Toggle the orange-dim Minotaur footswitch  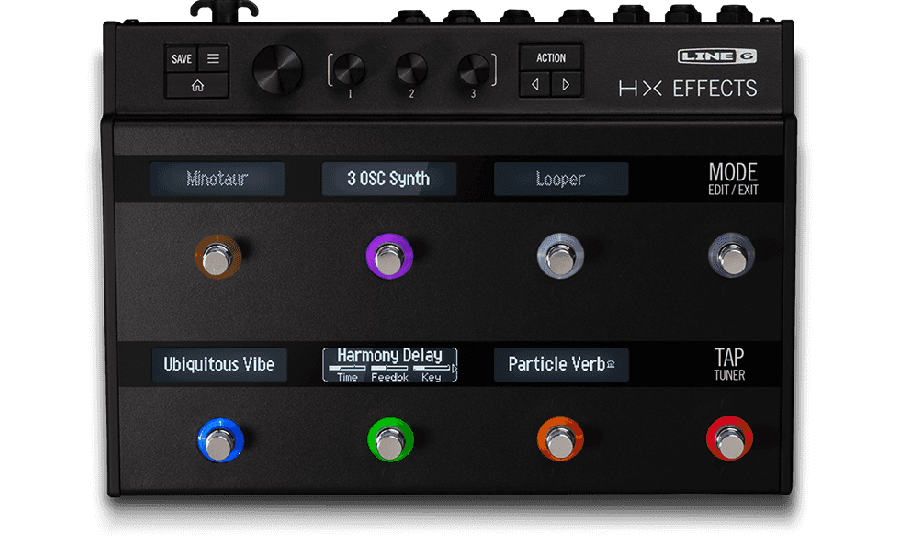pos(218,257)
